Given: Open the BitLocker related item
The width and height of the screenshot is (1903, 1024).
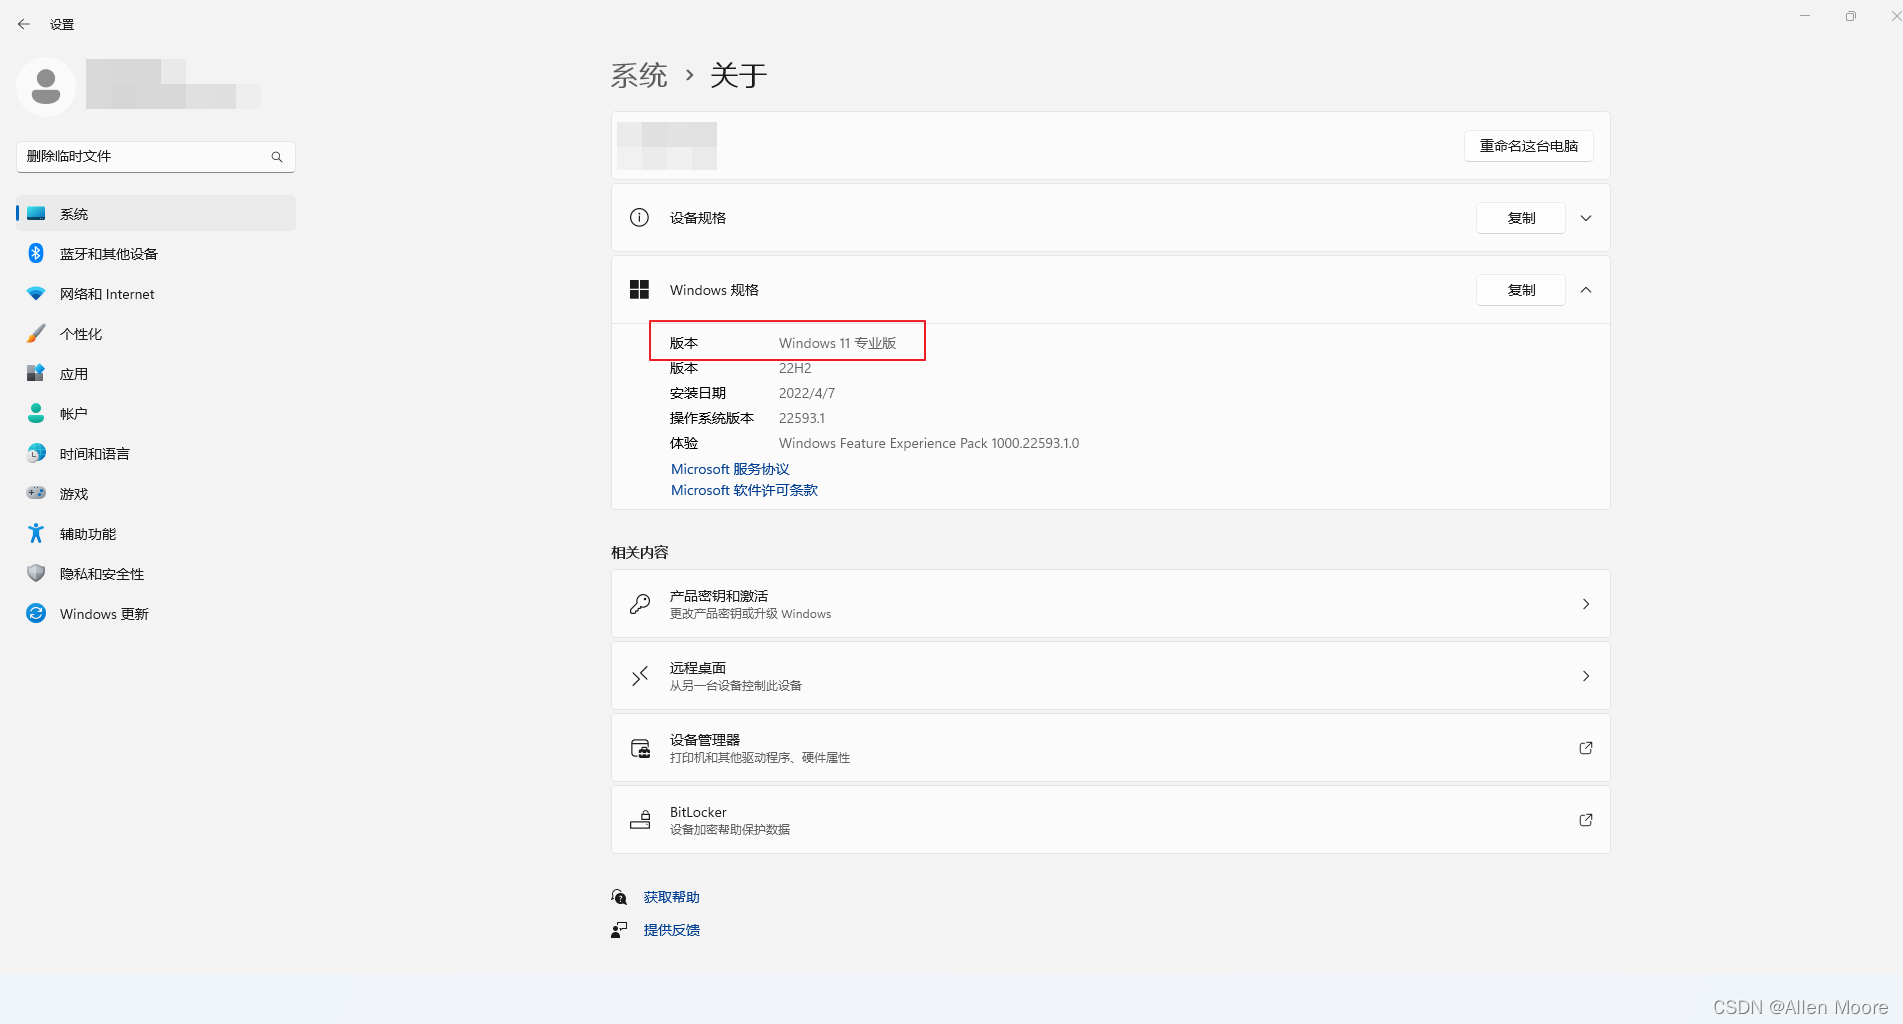Looking at the screenshot, I should click(x=1110, y=820).
